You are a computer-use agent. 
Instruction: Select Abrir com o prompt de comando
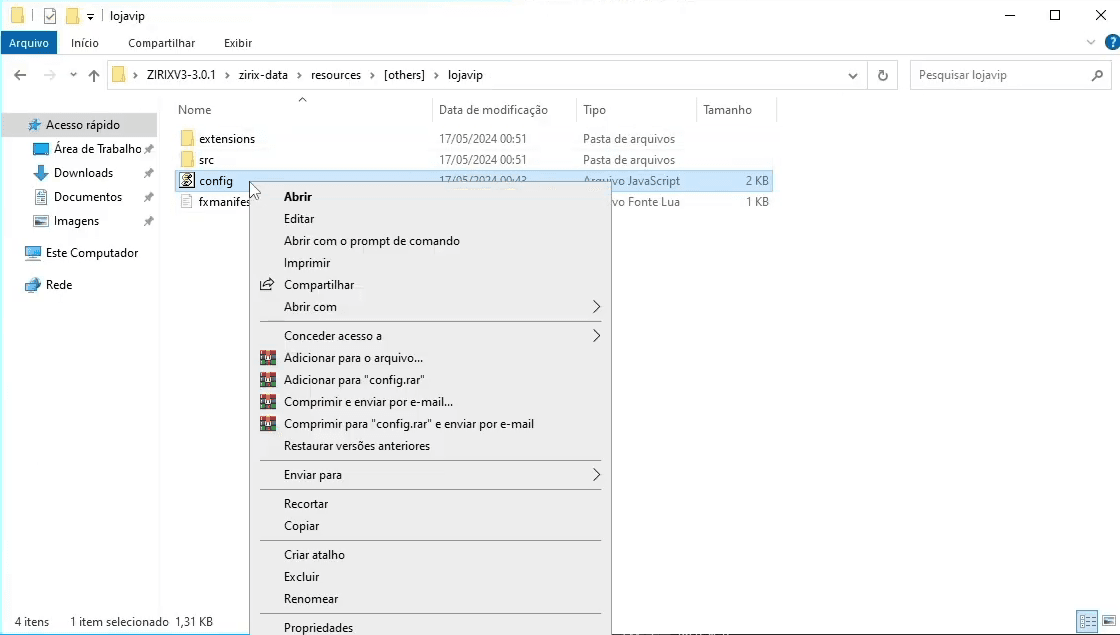coord(372,241)
